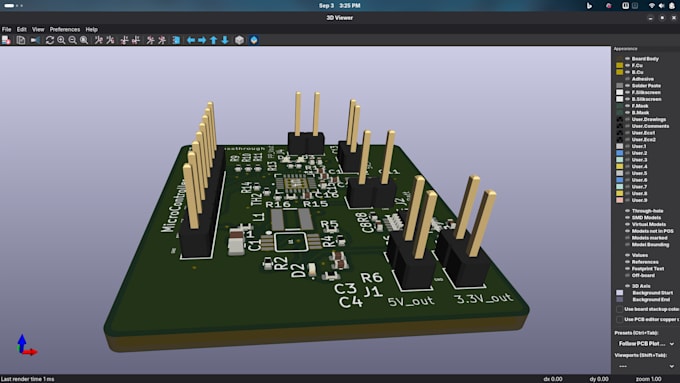Enable Use board stackup colors checkbox
Viewport: 680px width, 383px height.
tap(620, 309)
